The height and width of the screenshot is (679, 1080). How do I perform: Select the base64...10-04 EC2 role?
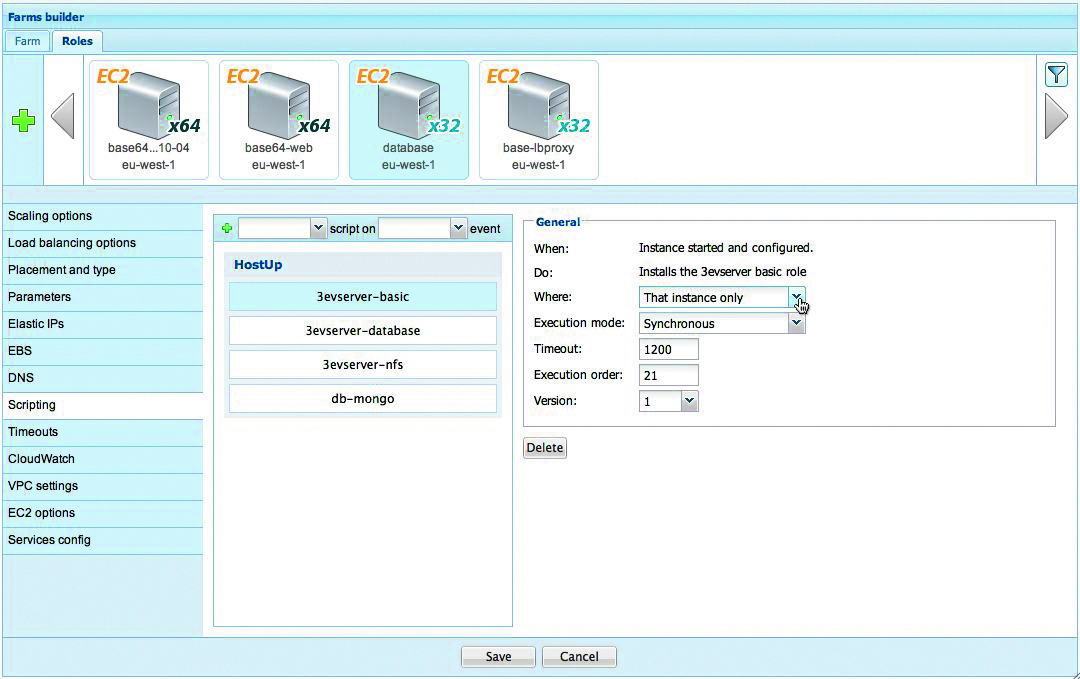tap(149, 106)
